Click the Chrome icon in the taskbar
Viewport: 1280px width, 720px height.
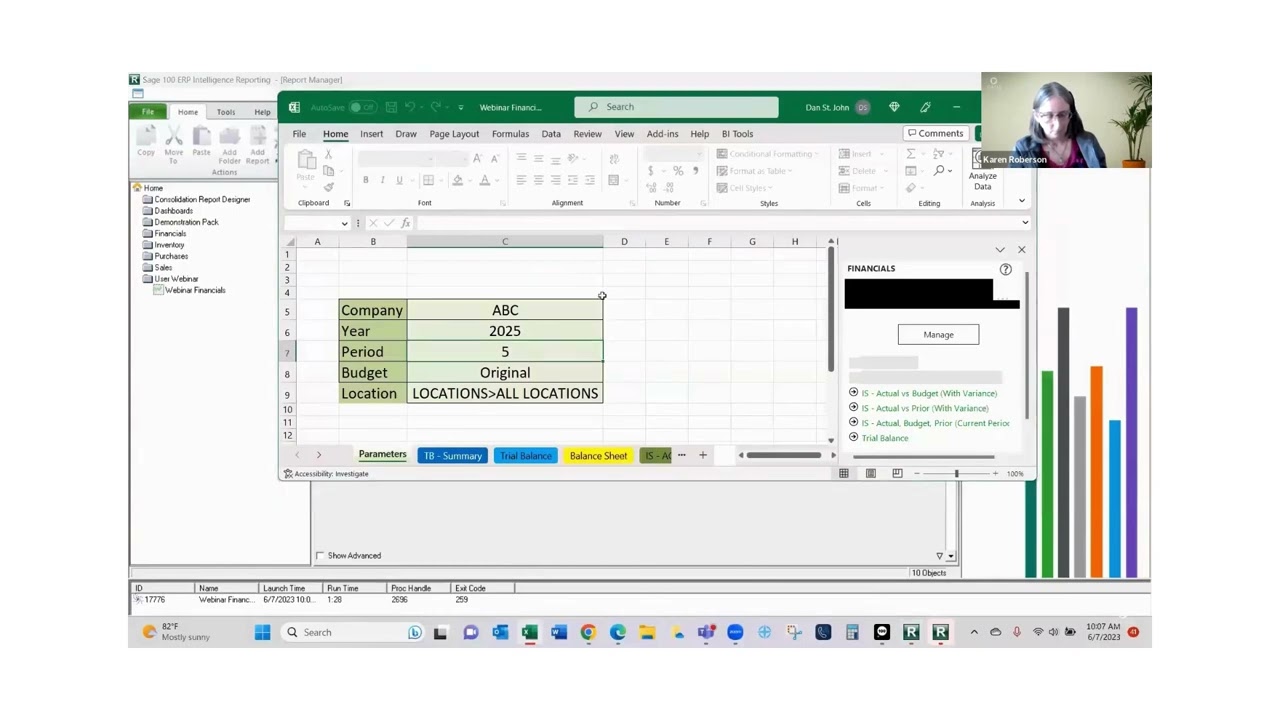[588, 632]
